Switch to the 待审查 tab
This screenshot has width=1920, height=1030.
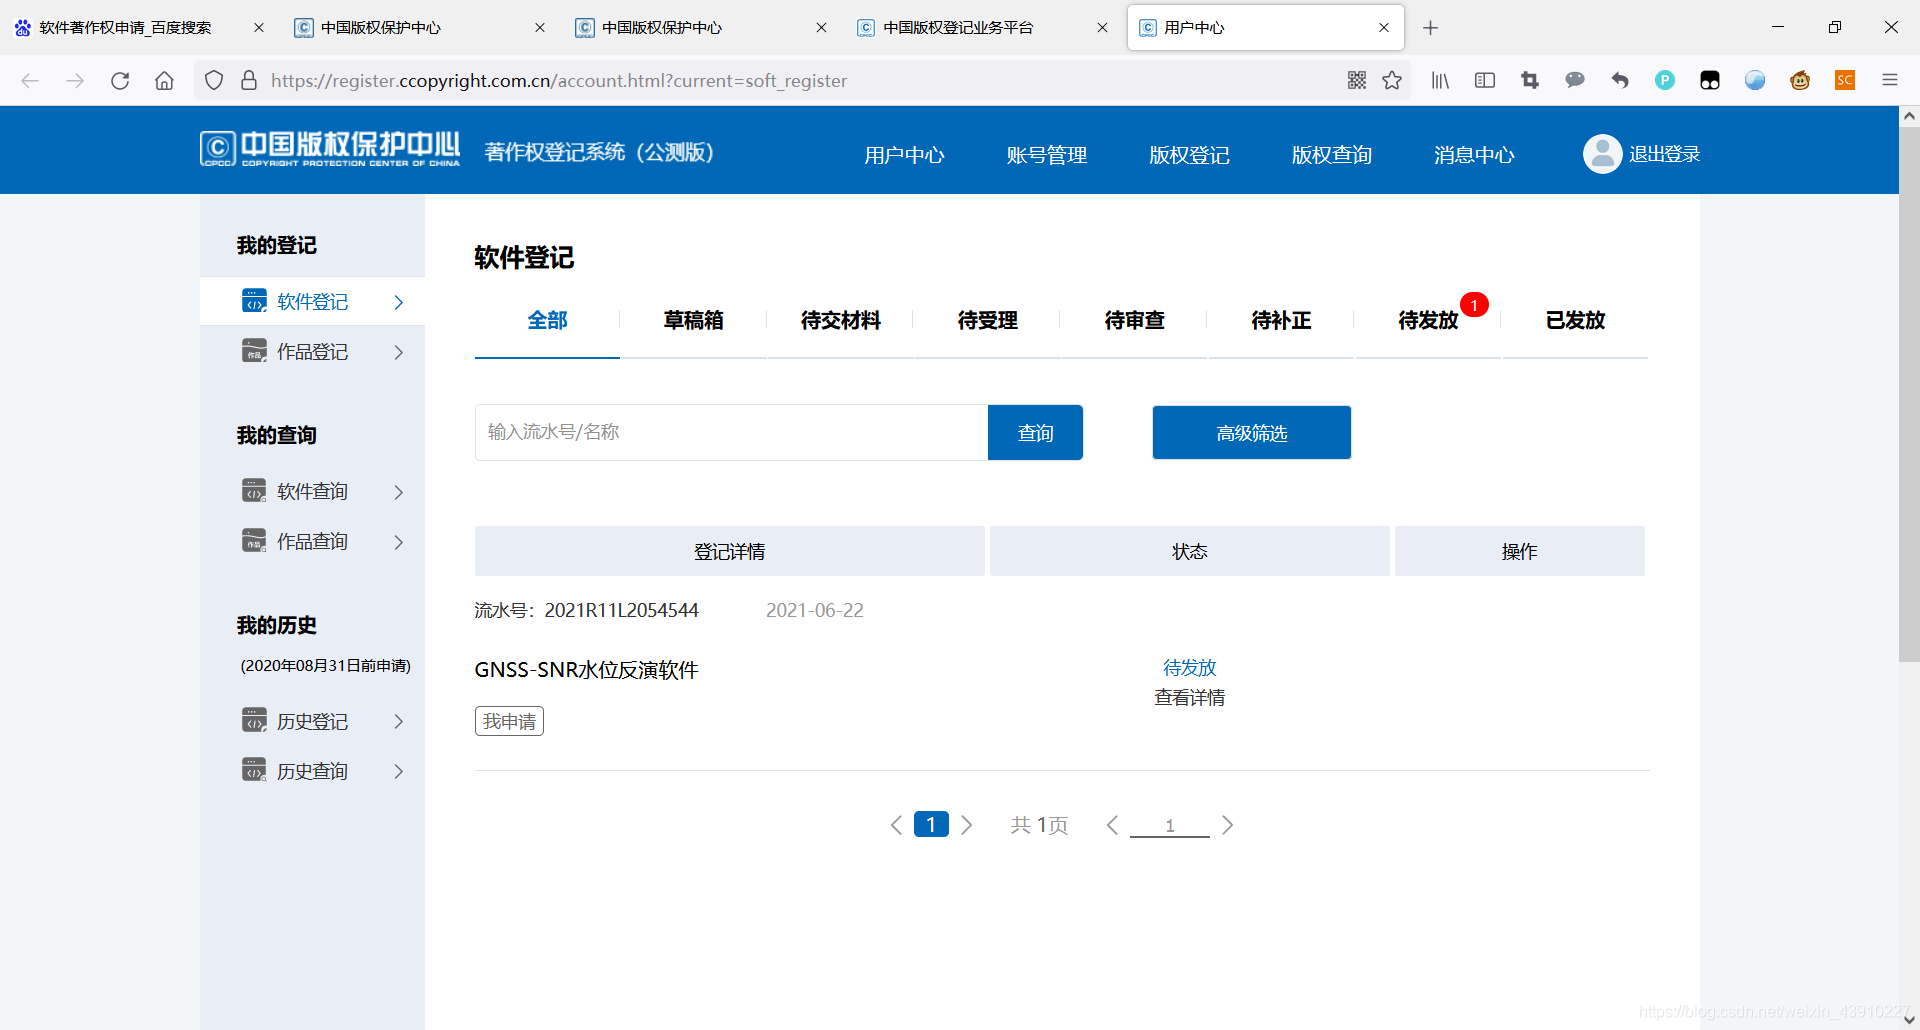click(1135, 320)
